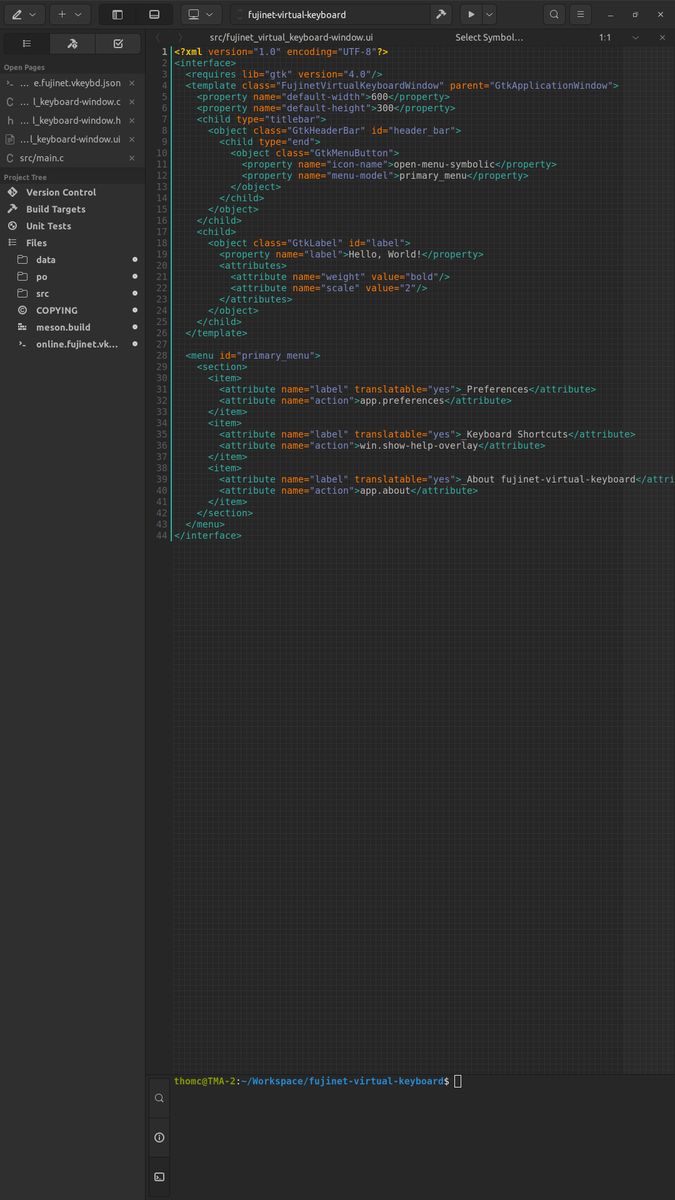This screenshot has width=675, height=1200.
Task: Switch to the checkbox todo sidebar tab
Action: coord(118,44)
